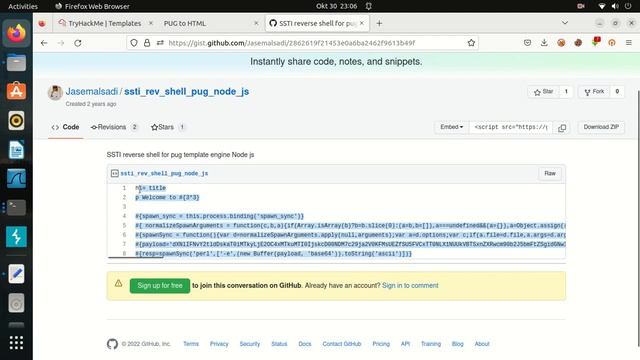
Task: Open the gist Revisions tab
Action: pos(114,127)
